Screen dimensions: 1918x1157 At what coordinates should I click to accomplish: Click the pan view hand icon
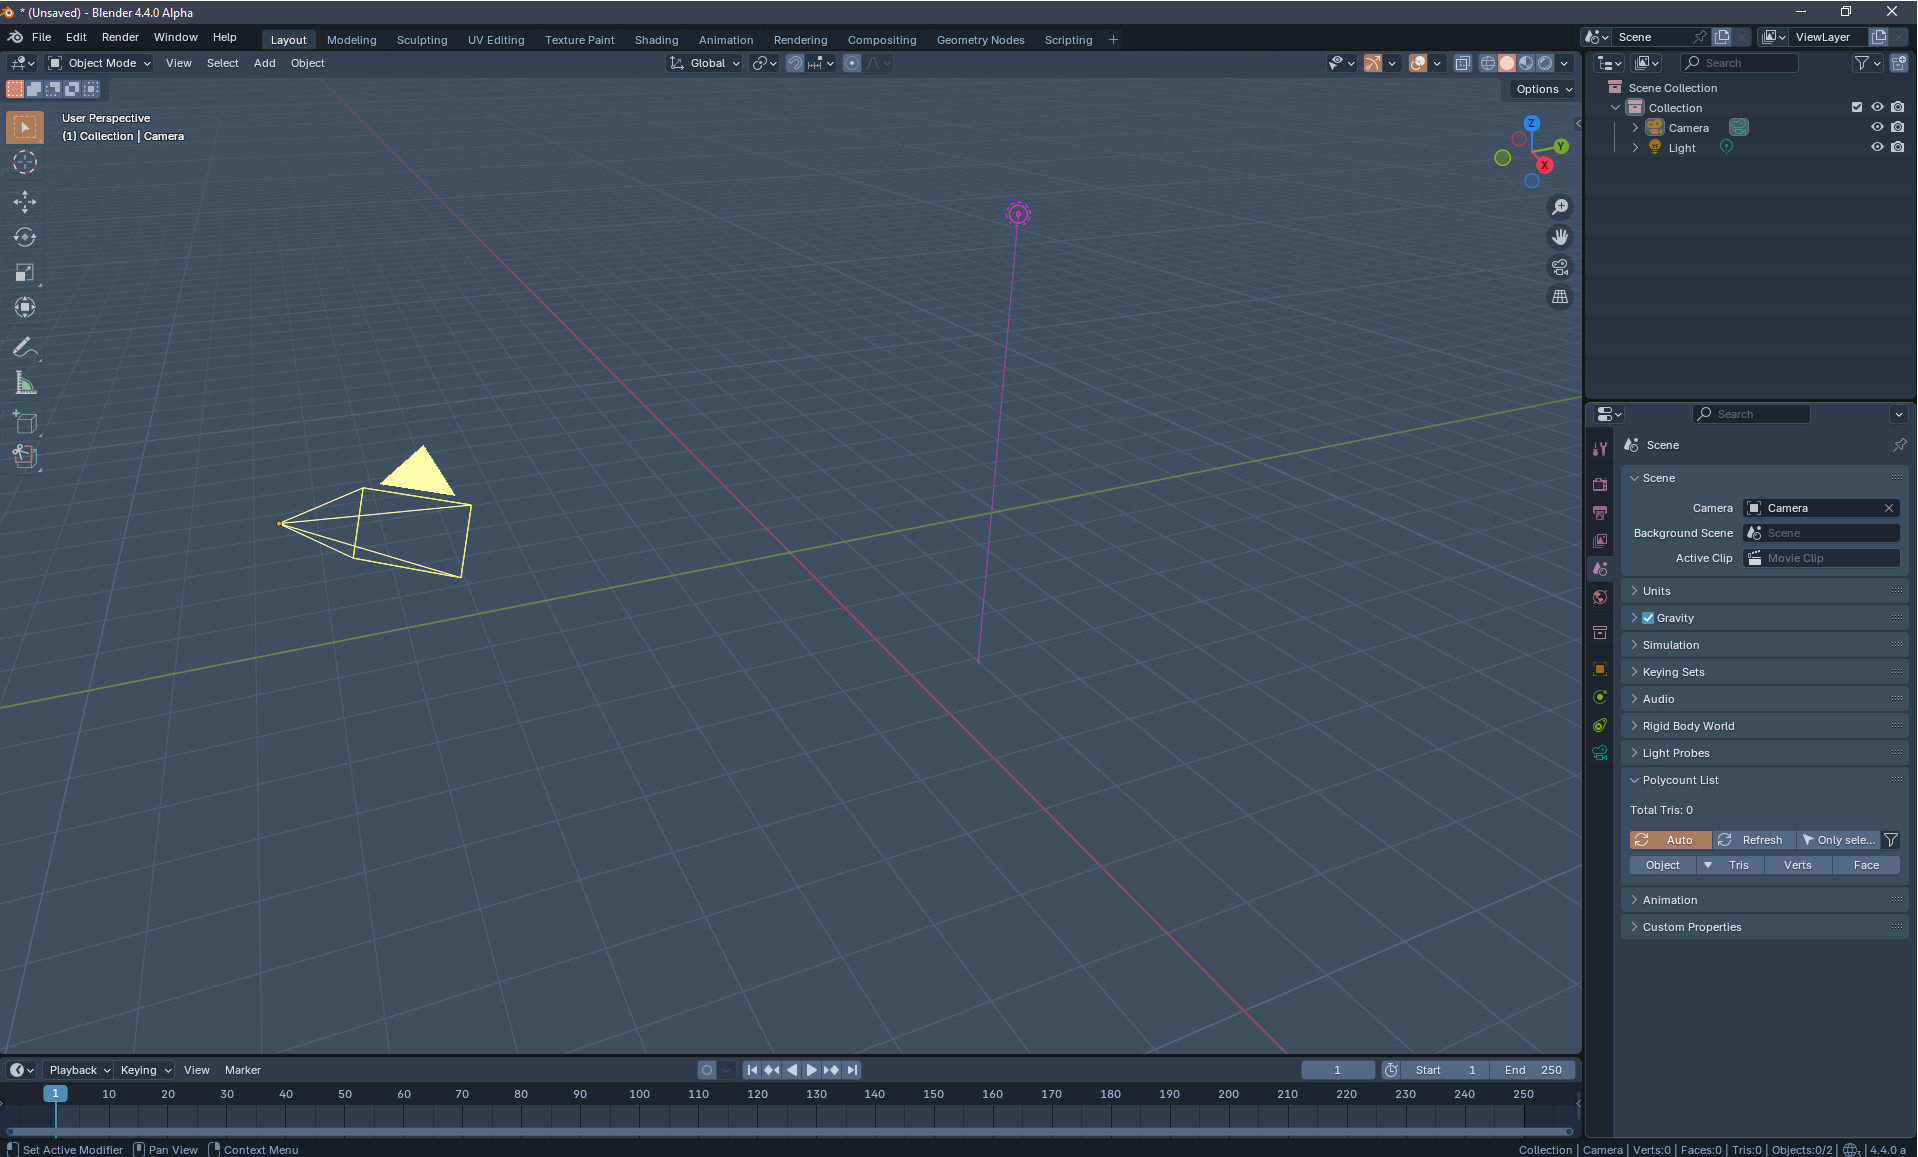pyautogui.click(x=1559, y=237)
